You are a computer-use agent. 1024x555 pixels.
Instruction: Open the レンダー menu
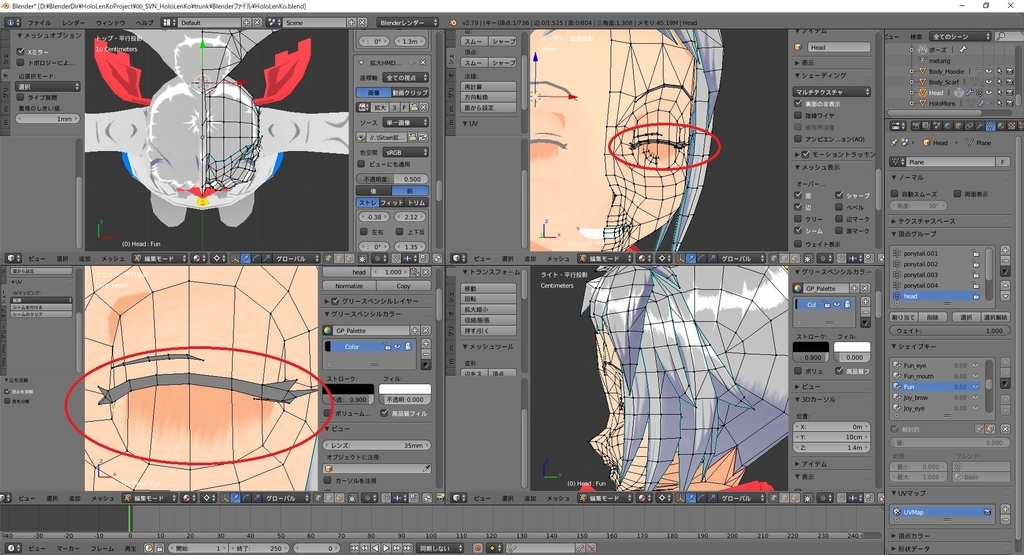coord(74,22)
